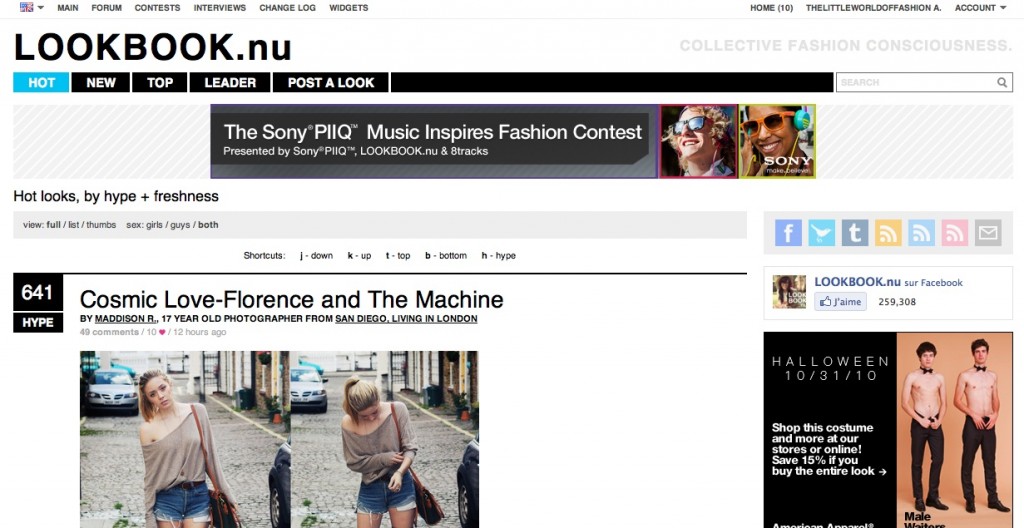Open the MADDISON R. author link
Viewport: 1024px width, 528px height.
[127, 319]
